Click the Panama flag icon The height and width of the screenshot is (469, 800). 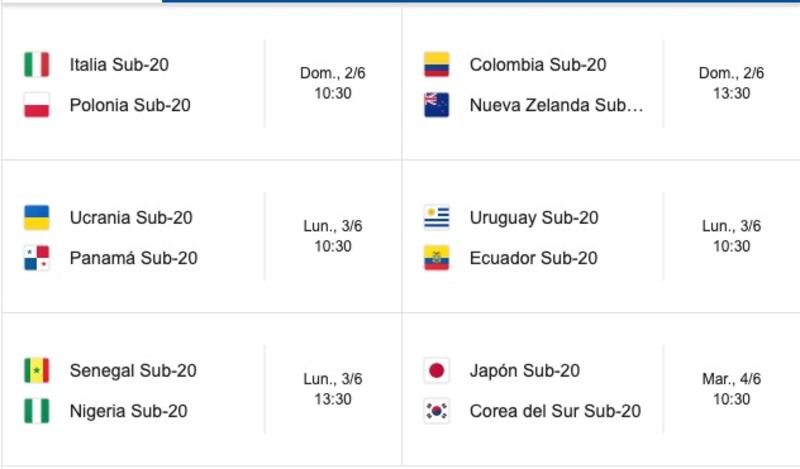(x=37, y=258)
